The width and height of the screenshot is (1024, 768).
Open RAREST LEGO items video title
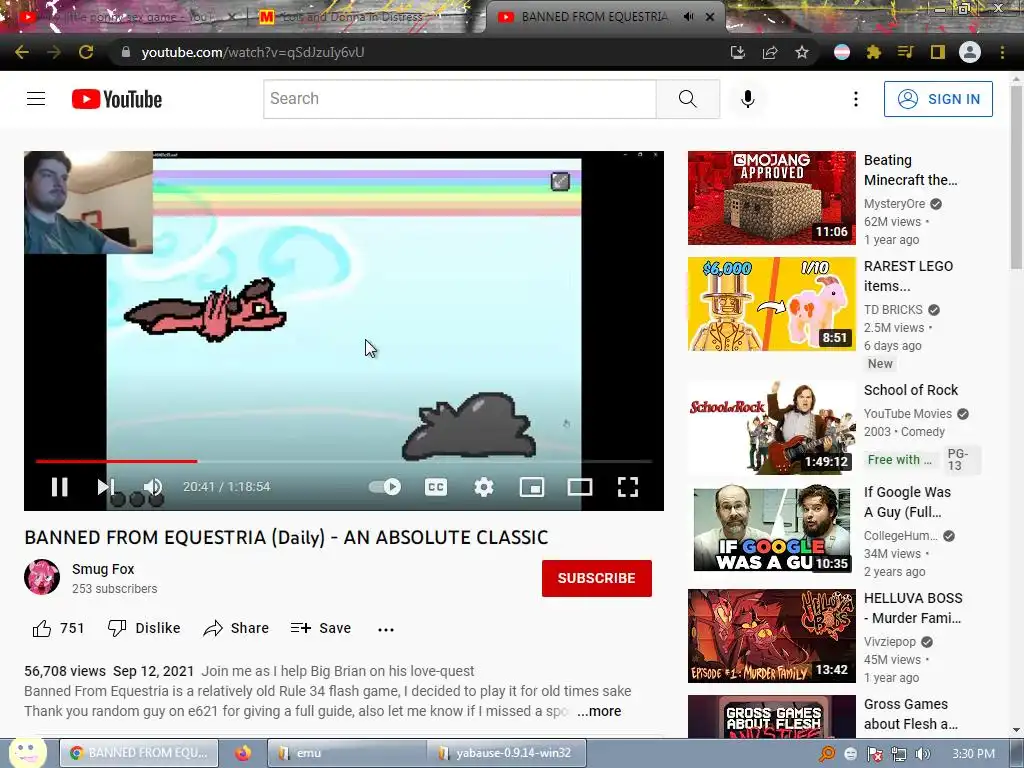(x=908, y=276)
